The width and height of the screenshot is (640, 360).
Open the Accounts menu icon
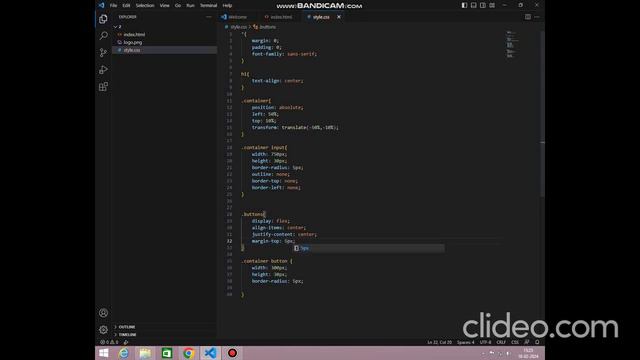(x=103, y=313)
